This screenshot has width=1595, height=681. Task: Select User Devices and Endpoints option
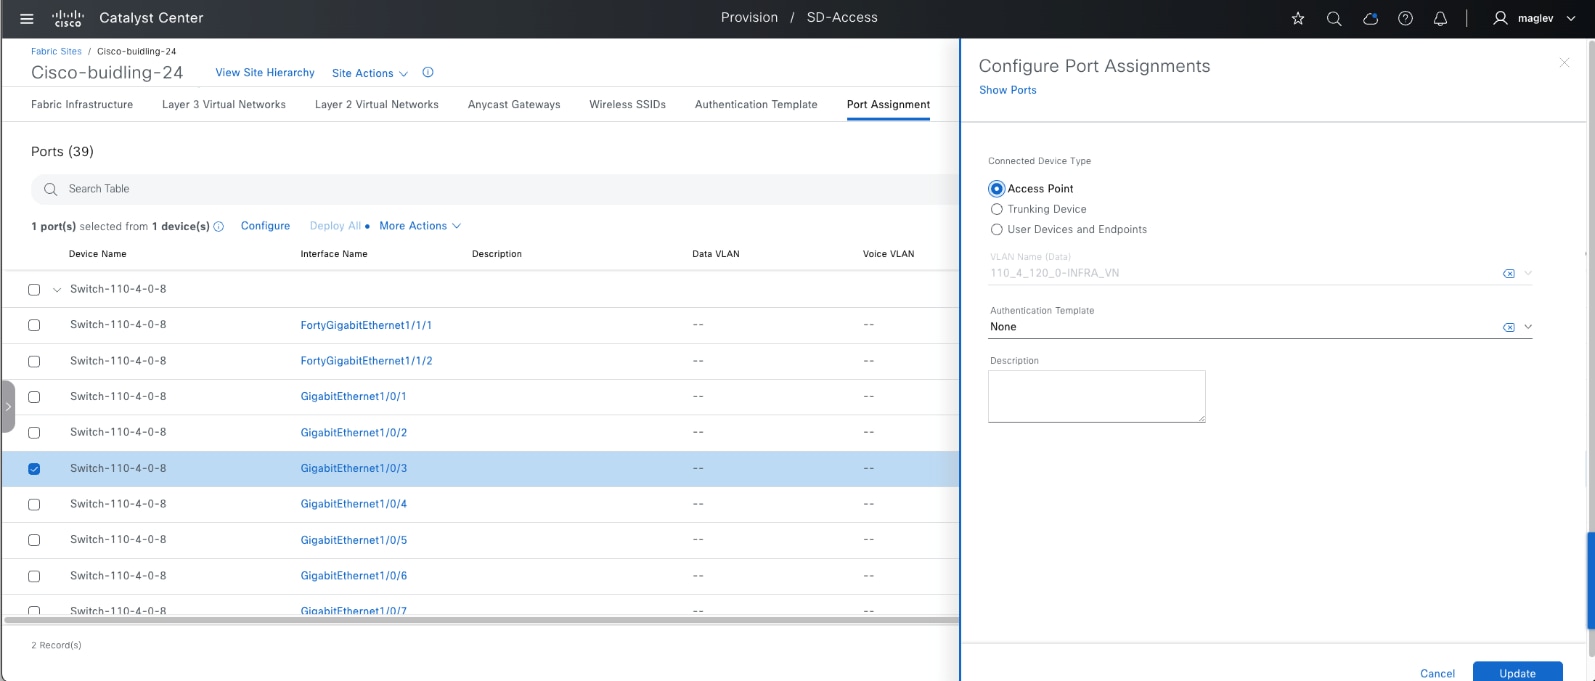click(x=997, y=229)
